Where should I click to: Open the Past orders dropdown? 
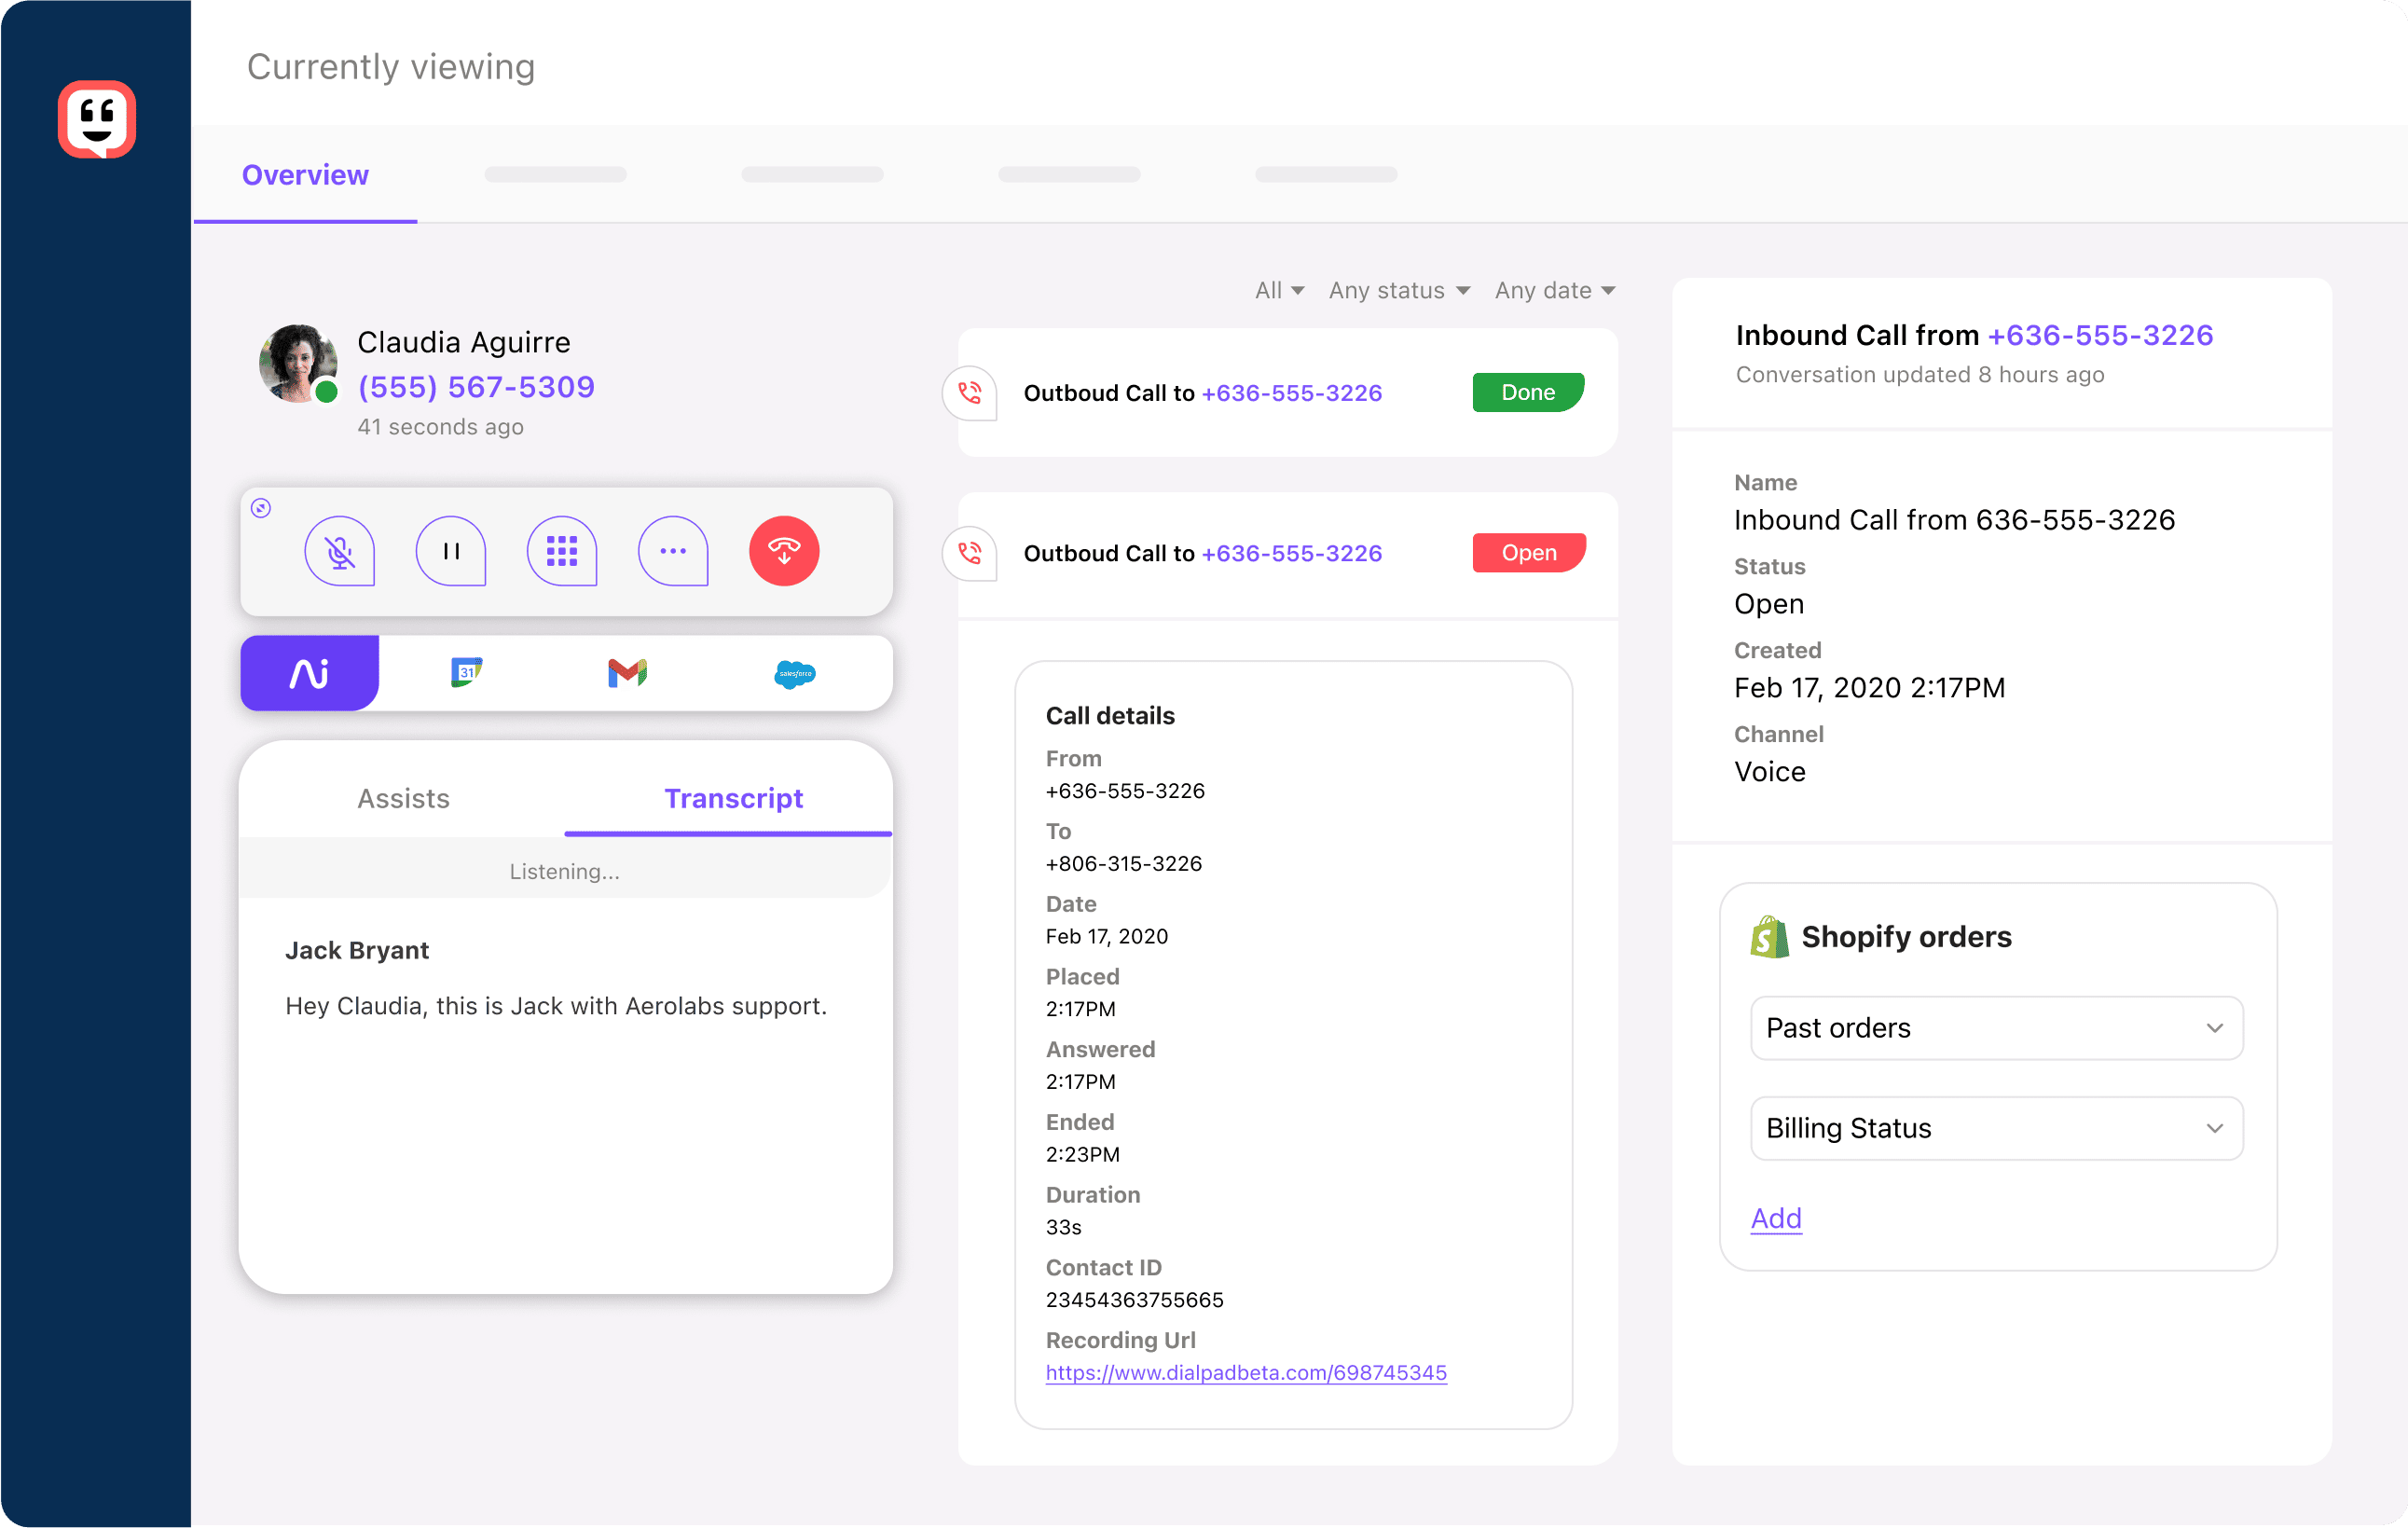point(1996,1028)
